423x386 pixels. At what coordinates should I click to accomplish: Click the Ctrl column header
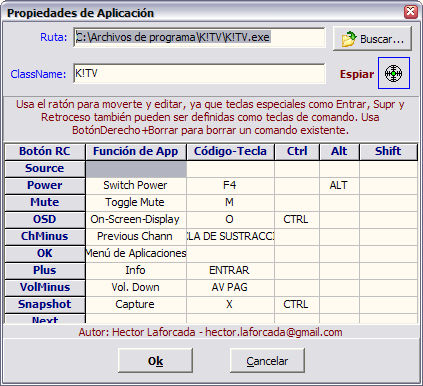[x=297, y=152]
